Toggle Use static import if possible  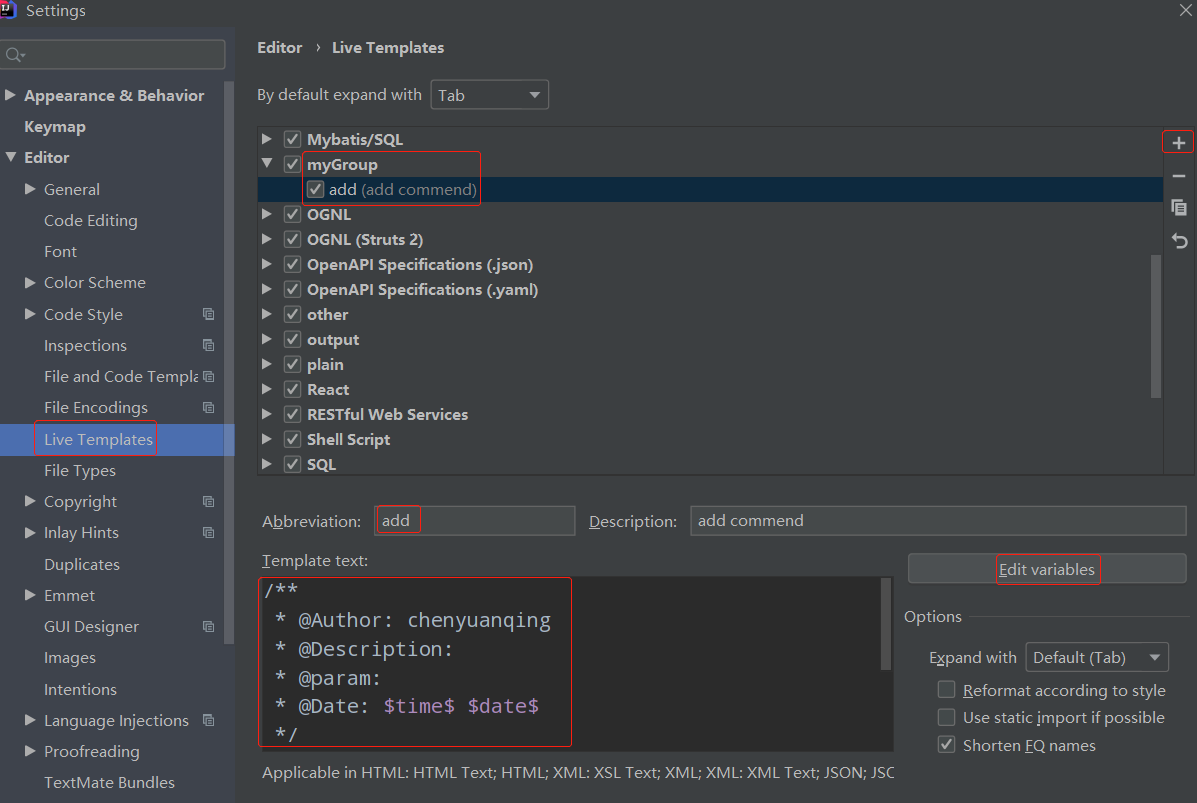[946, 717]
